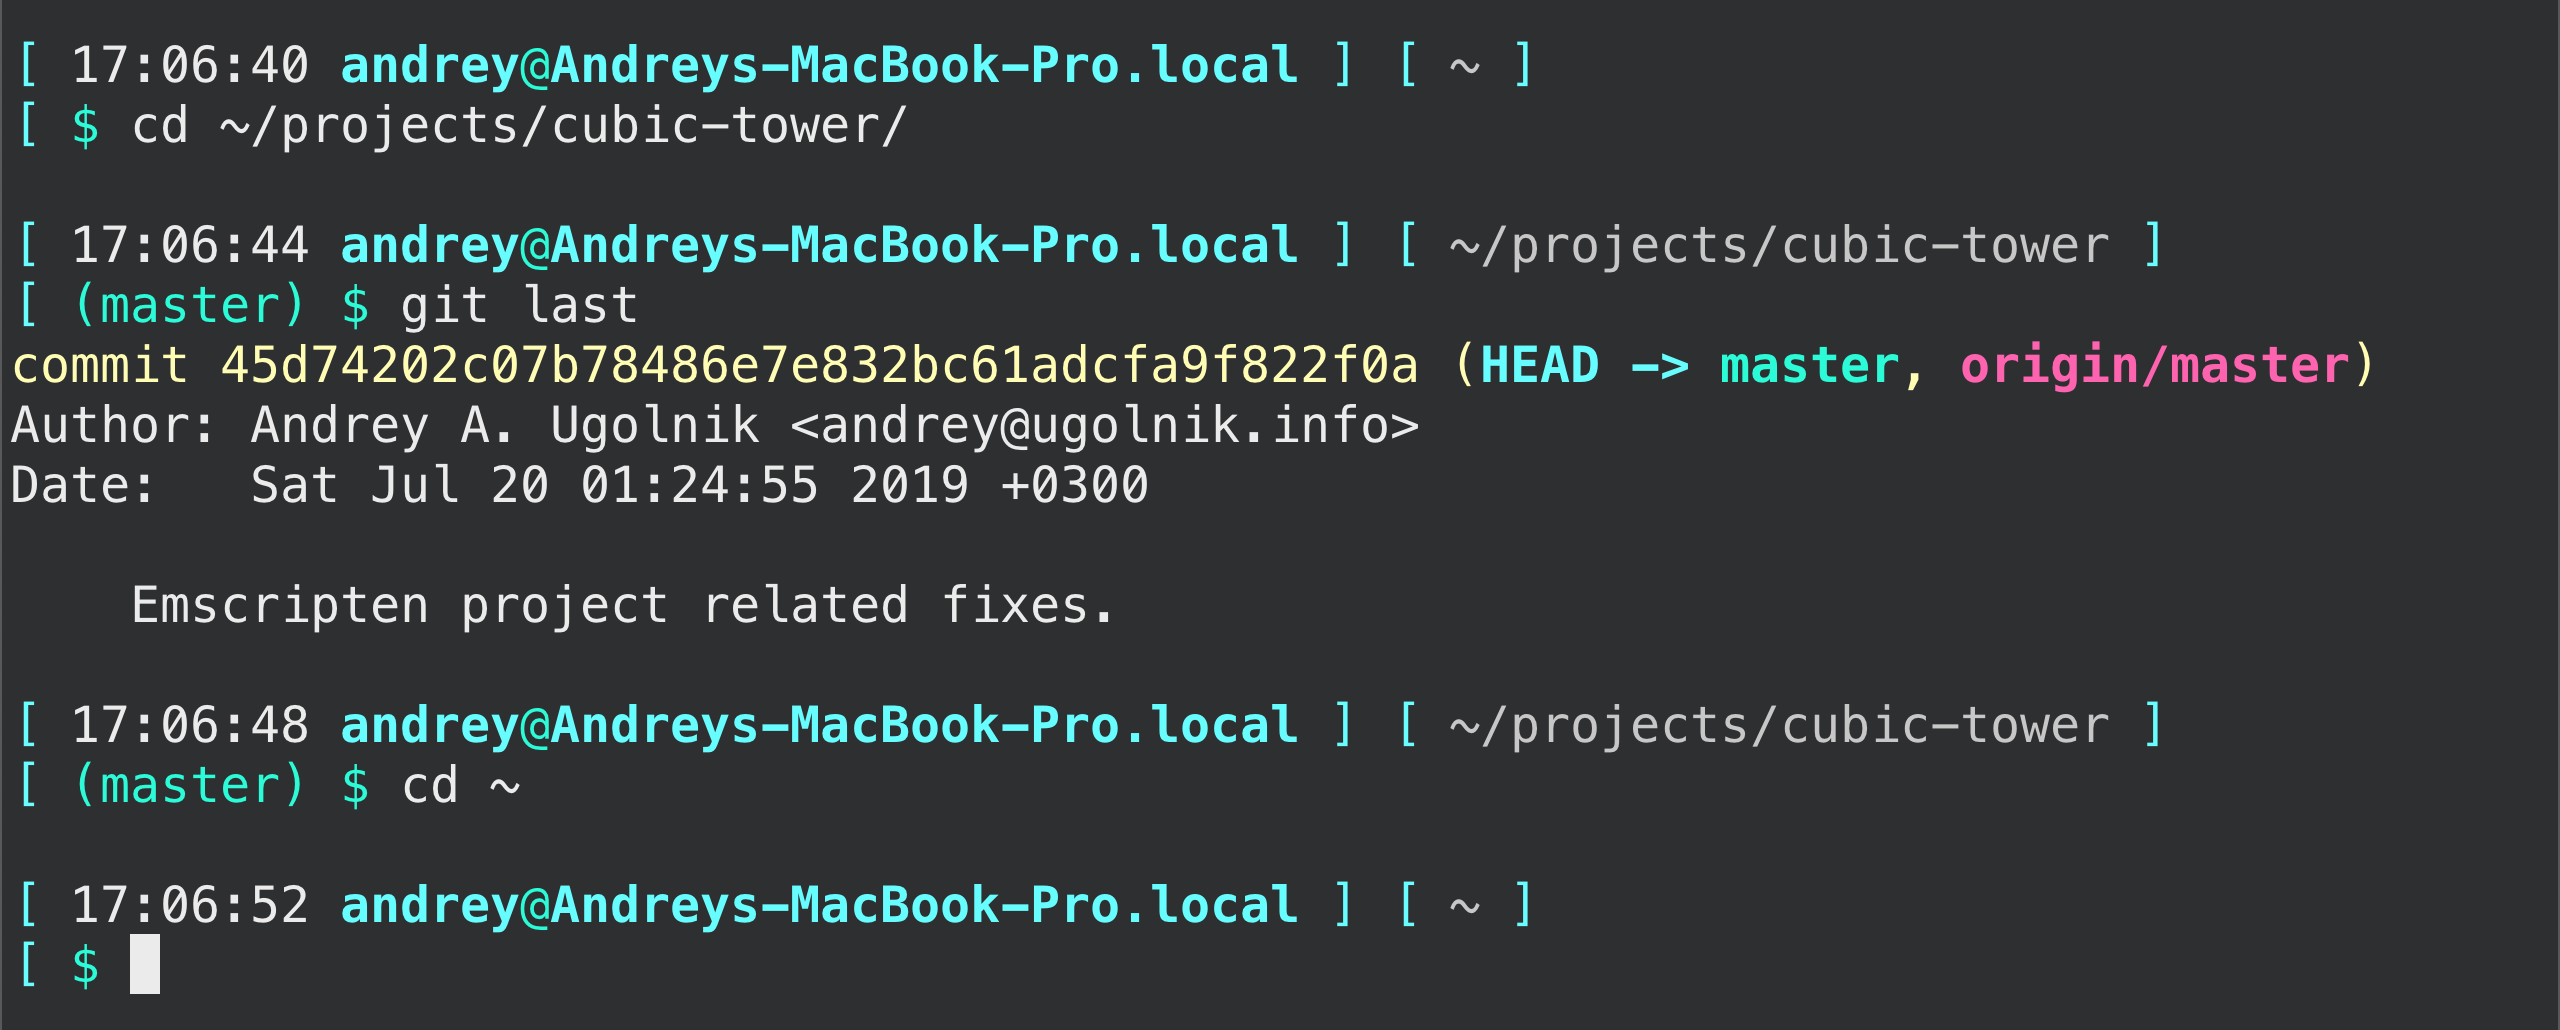Click the first (master) branch indicator
The image size is (2560, 1030).
pyautogui.click(x=189, y=305)
